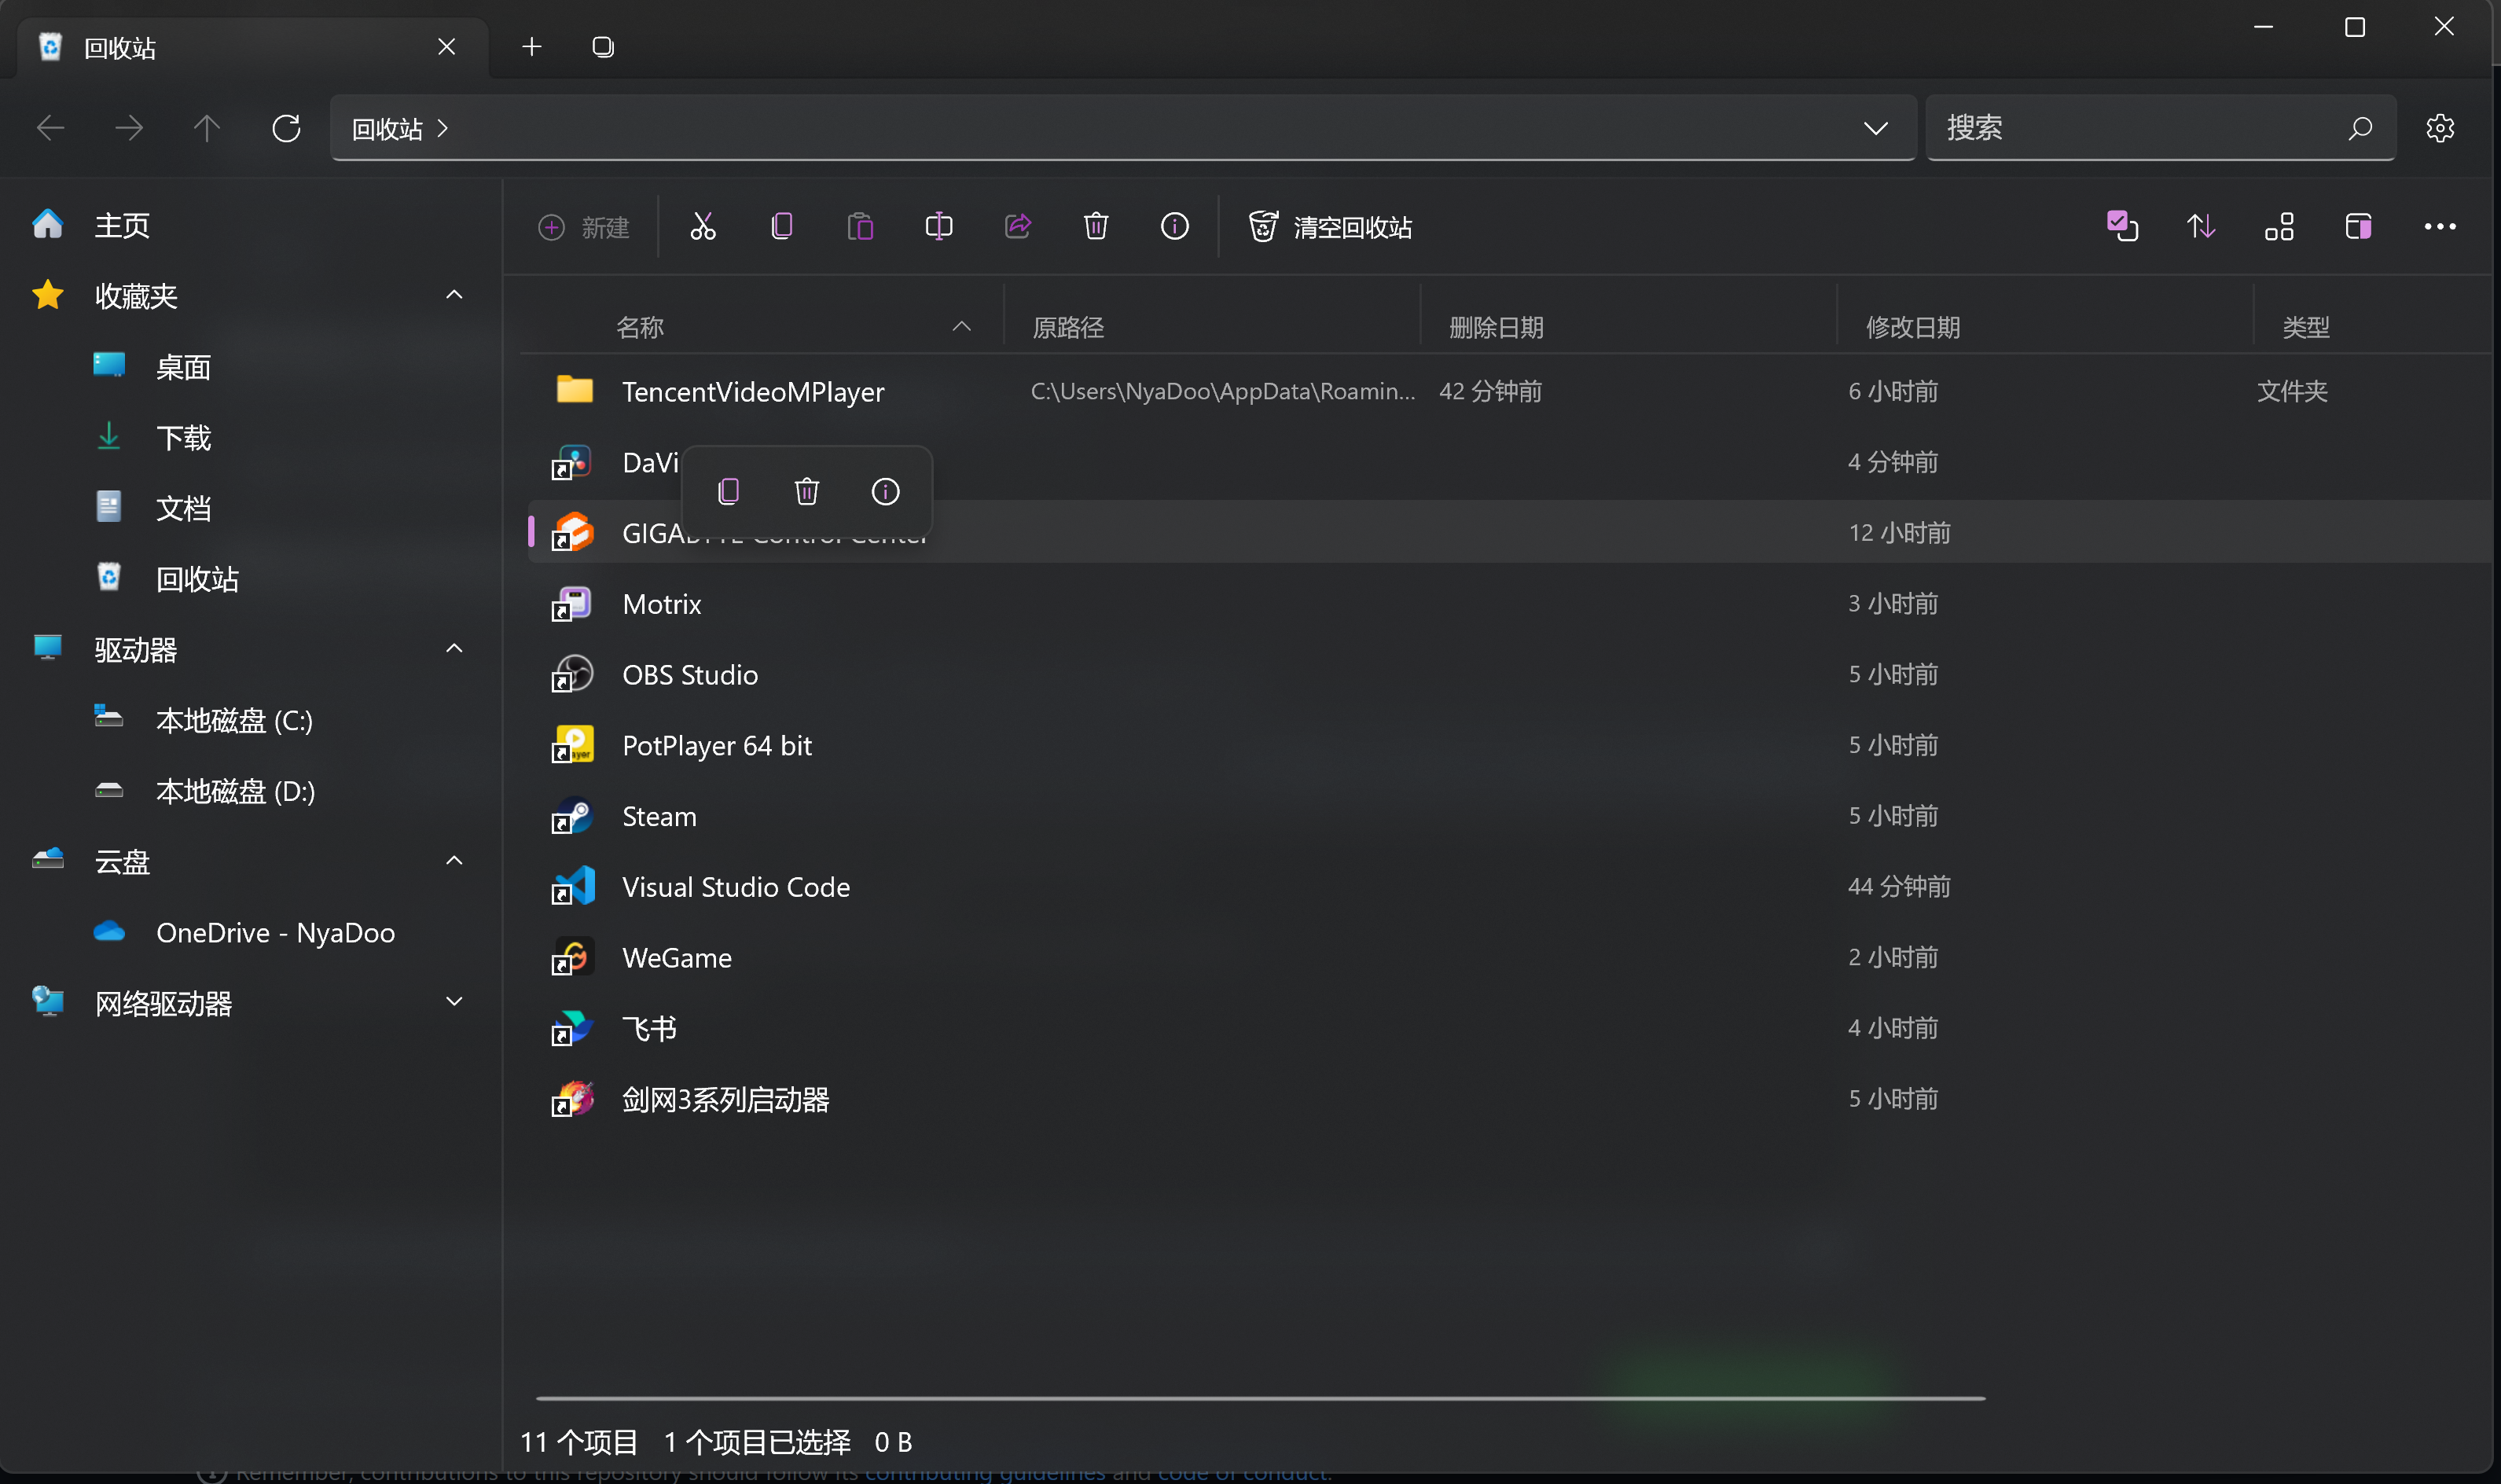
Task: Click the Cut scissors icon in toolbar
Action: click(703, 227)
